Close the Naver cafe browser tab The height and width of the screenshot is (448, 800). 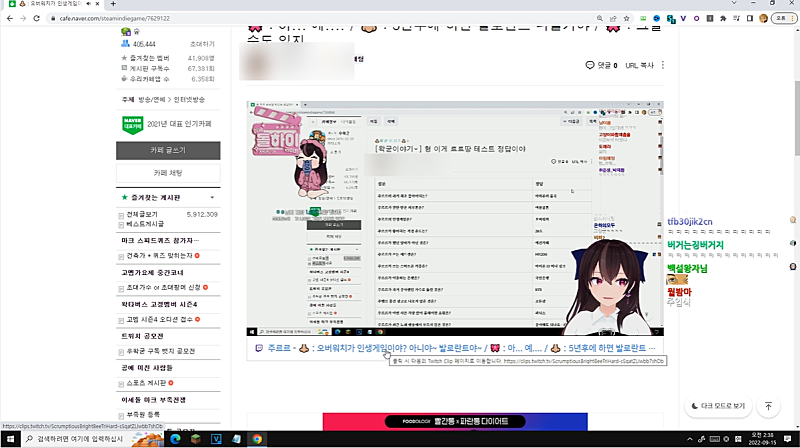(x=97, y=4)
